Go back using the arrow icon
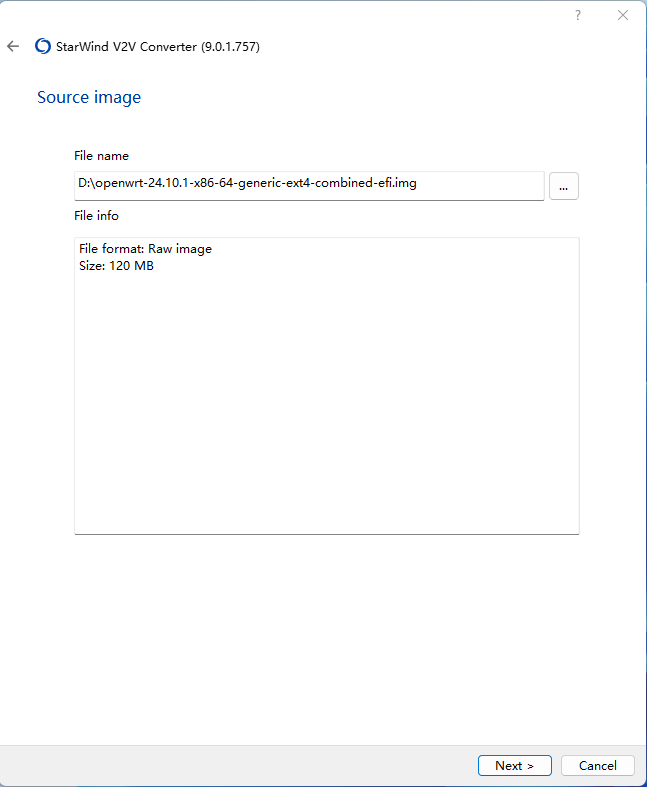The width and height of the screenshot is (647, 787). coord(13,46)
